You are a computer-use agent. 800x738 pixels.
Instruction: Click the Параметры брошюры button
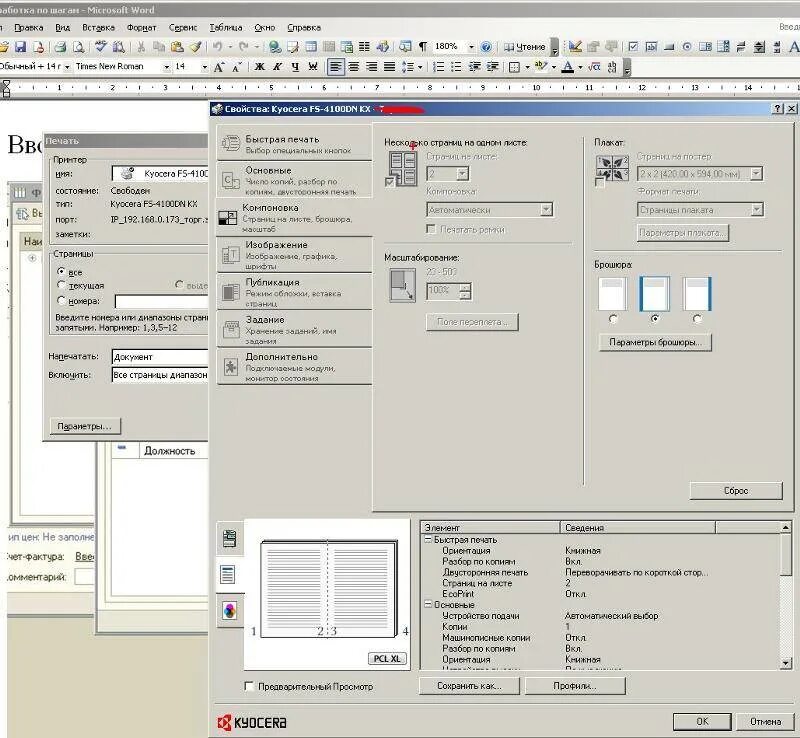[x=655, y=342]
